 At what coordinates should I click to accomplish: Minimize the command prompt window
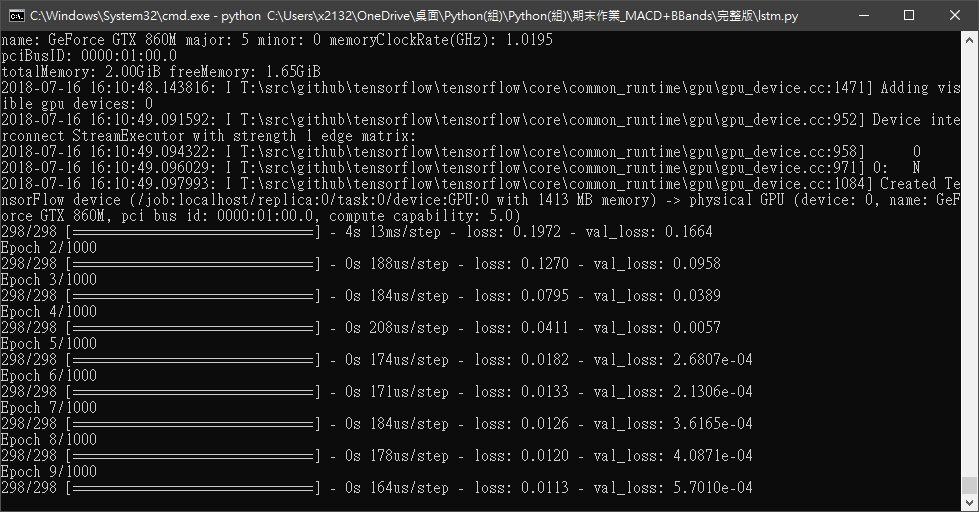(x=864, y=16)
